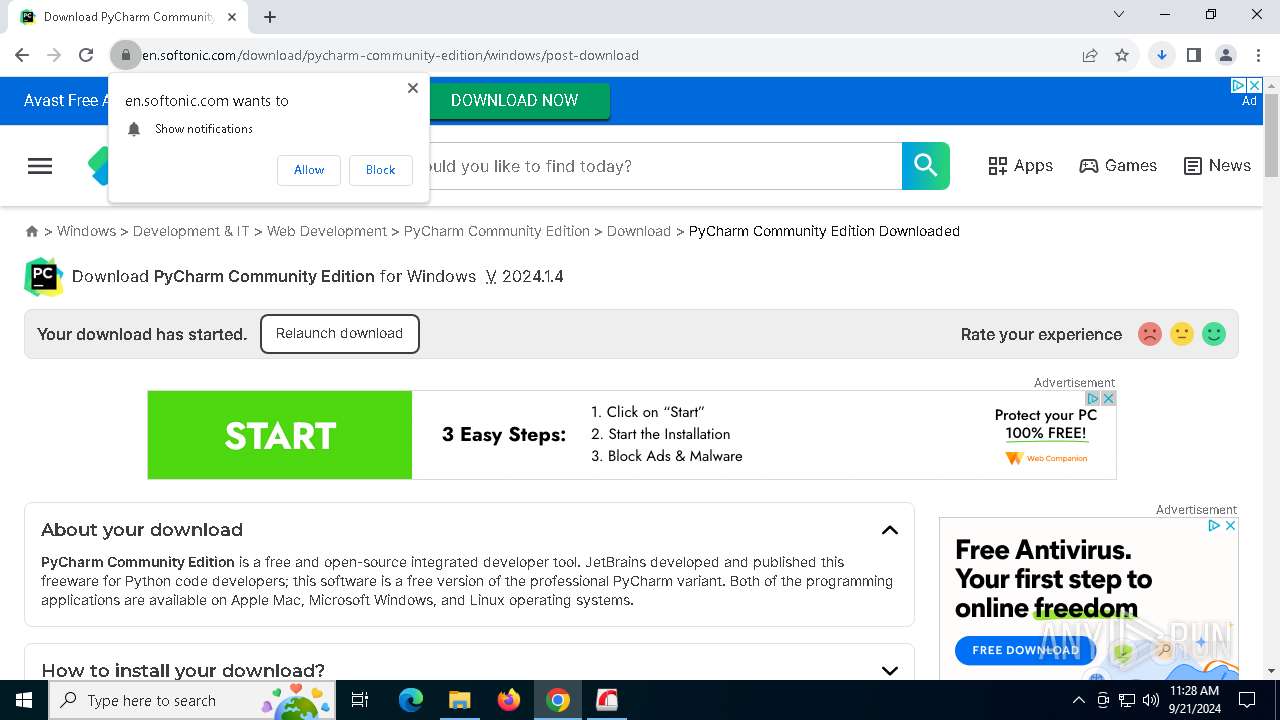The height and width of the screenshot is (720, 1280).
Task: Reload the Softonic page
Action: click(x=86, y=55)
